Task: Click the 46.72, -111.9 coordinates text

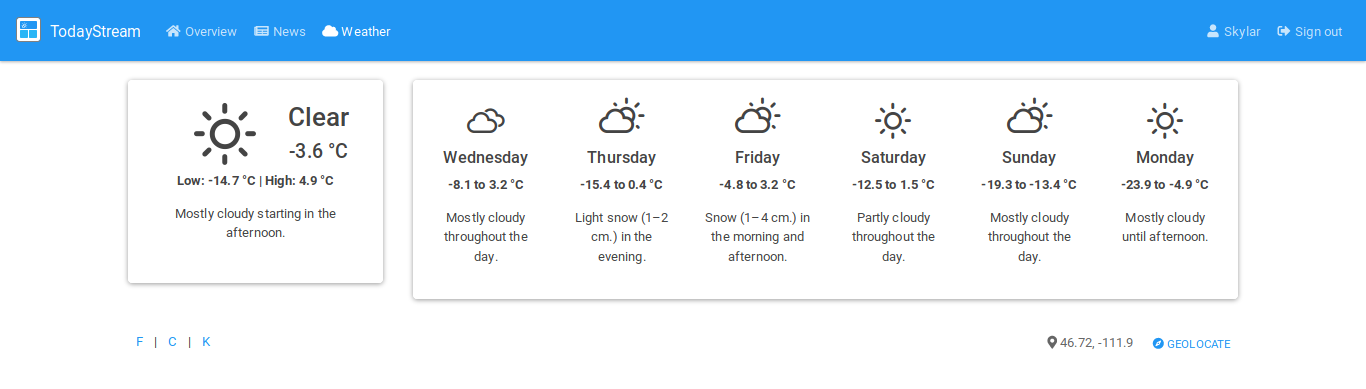Action: pyautogui.click(x=1096, y=343)
